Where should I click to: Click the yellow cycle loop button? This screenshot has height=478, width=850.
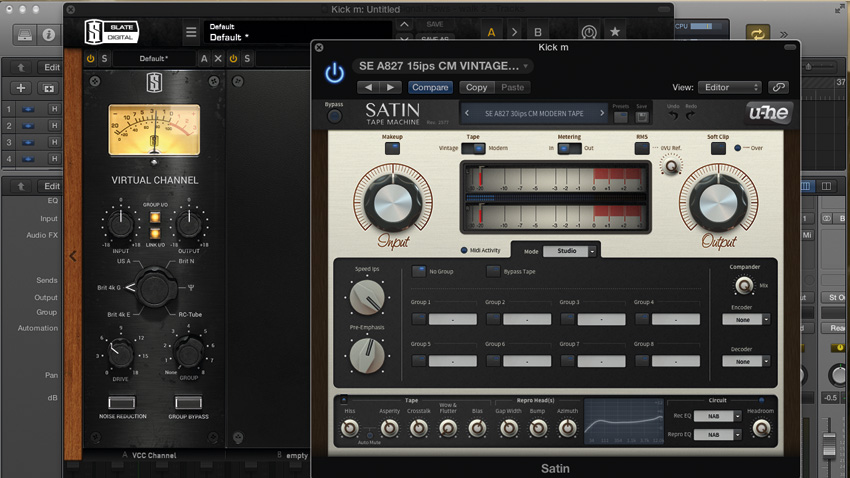point(757,34)
